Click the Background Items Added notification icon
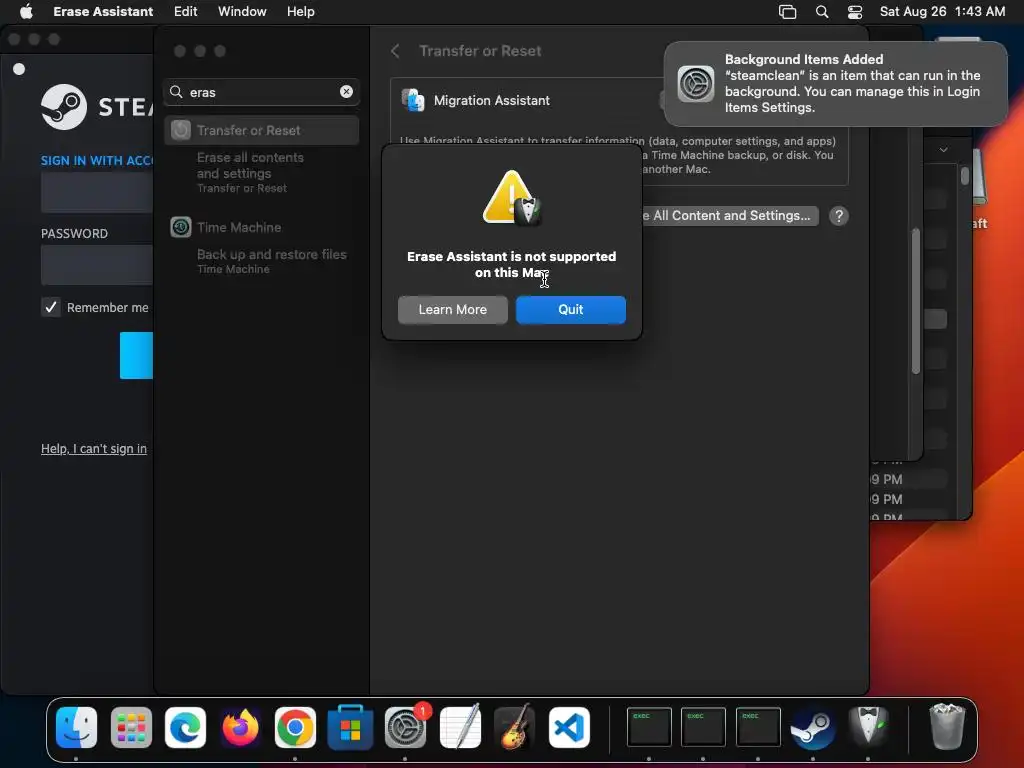The image size is (1024, 768). 696,84
